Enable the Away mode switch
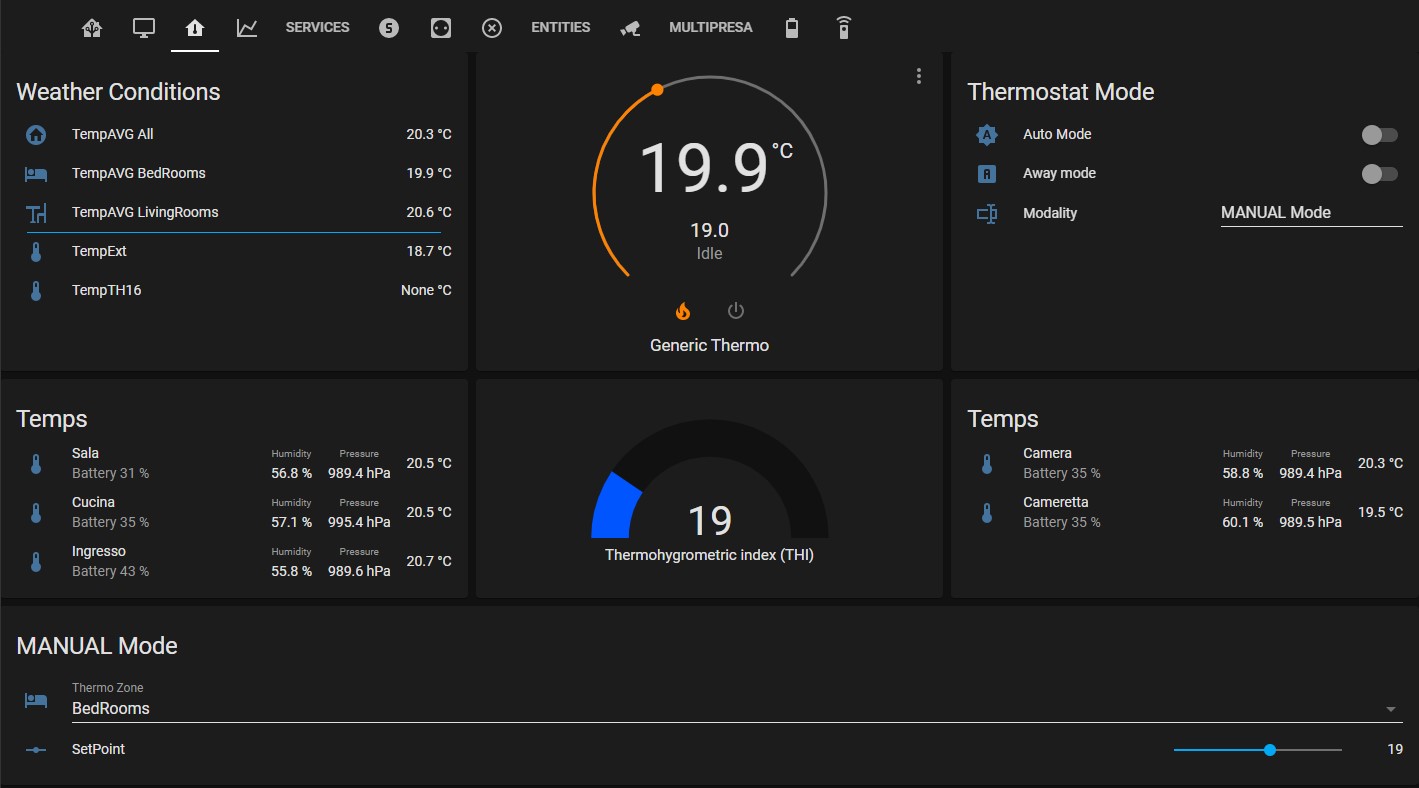The image size is (1419, 788). [1380, 174]
